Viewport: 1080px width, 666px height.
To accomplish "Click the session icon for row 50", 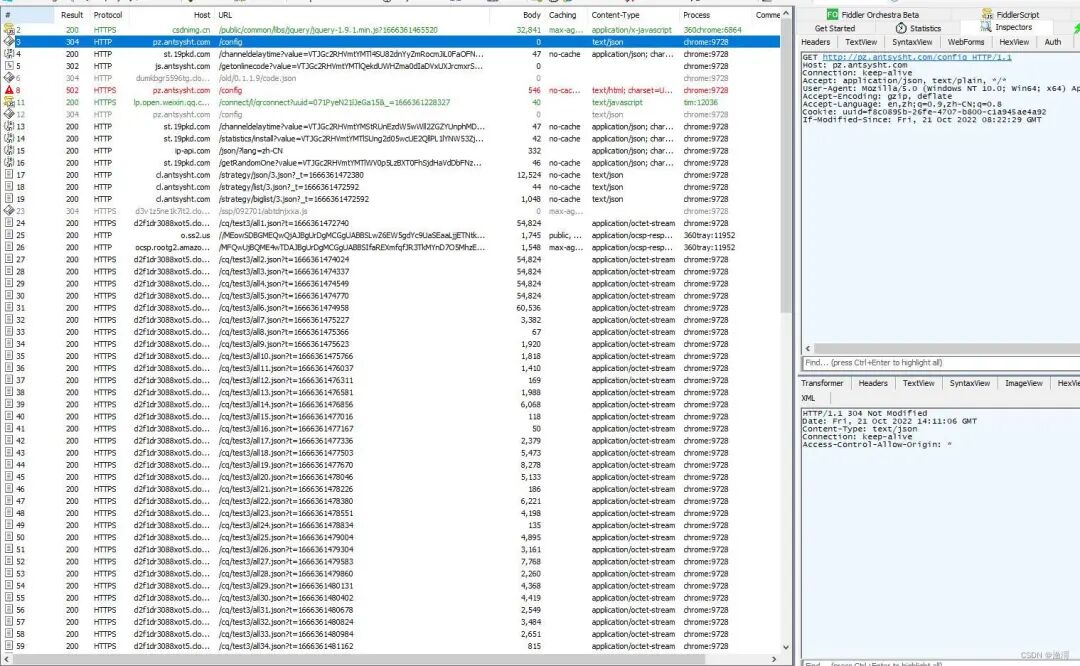I will click(9, 537).
